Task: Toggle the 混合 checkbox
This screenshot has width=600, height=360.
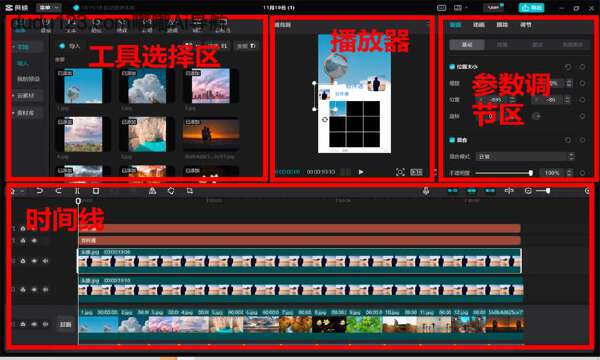Action: 452,140
